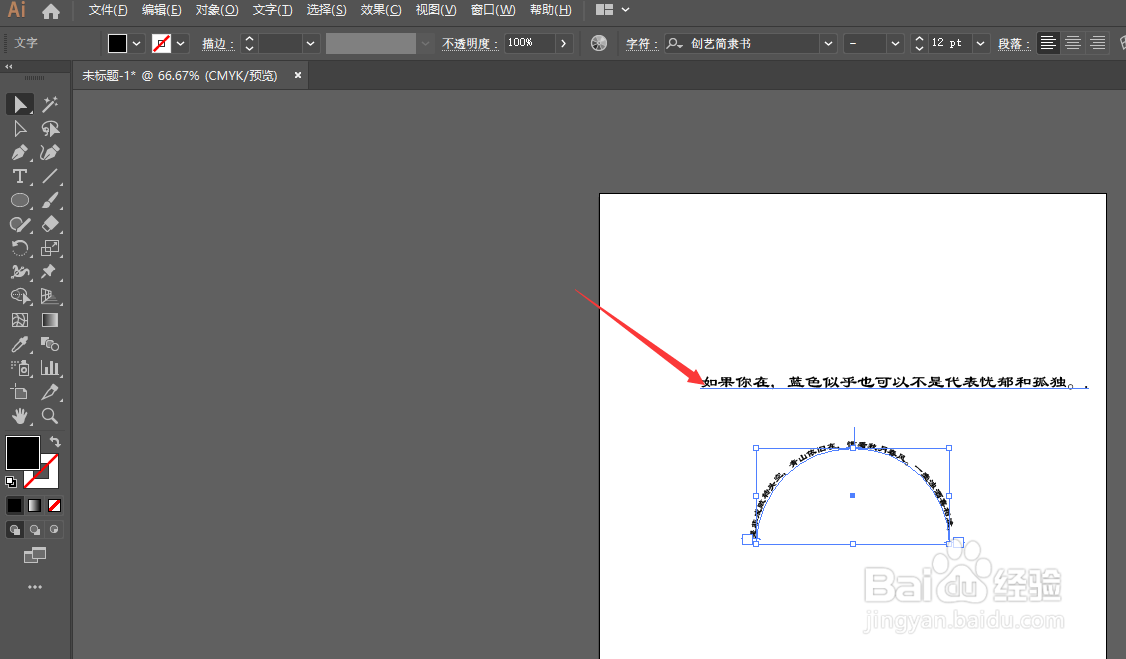Viewport: 1126px width, 659px height.
Task: Choose the Rotate tool
Action: click(x=19, y=248)
